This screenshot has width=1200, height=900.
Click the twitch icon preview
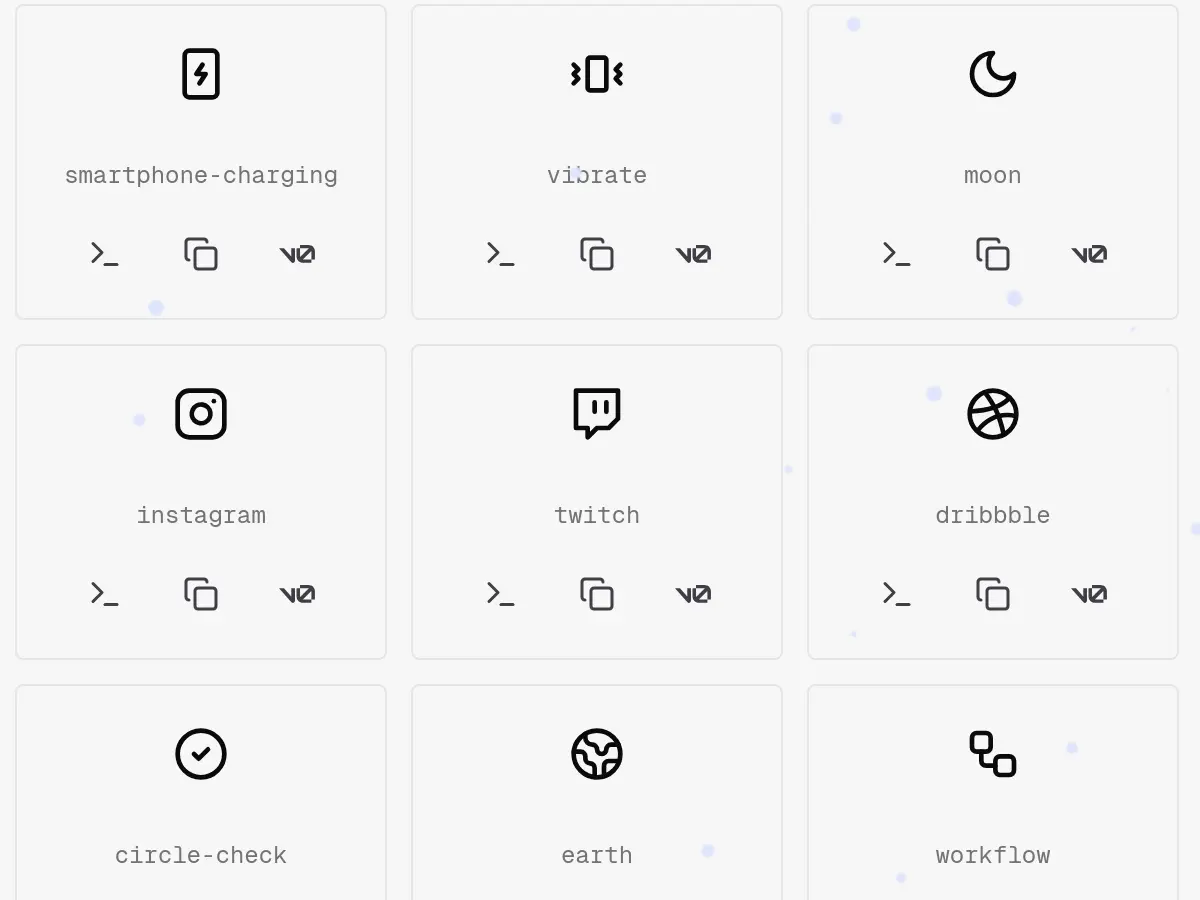pos(597,414)
